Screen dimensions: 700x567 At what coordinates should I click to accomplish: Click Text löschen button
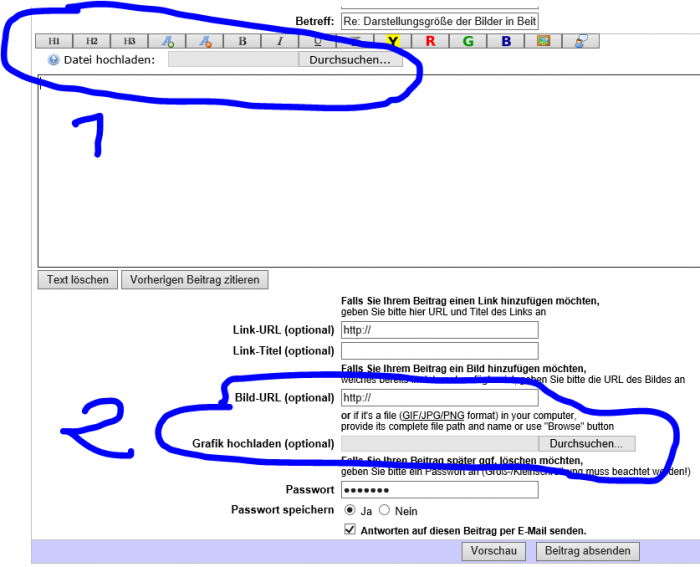point(78,279)
